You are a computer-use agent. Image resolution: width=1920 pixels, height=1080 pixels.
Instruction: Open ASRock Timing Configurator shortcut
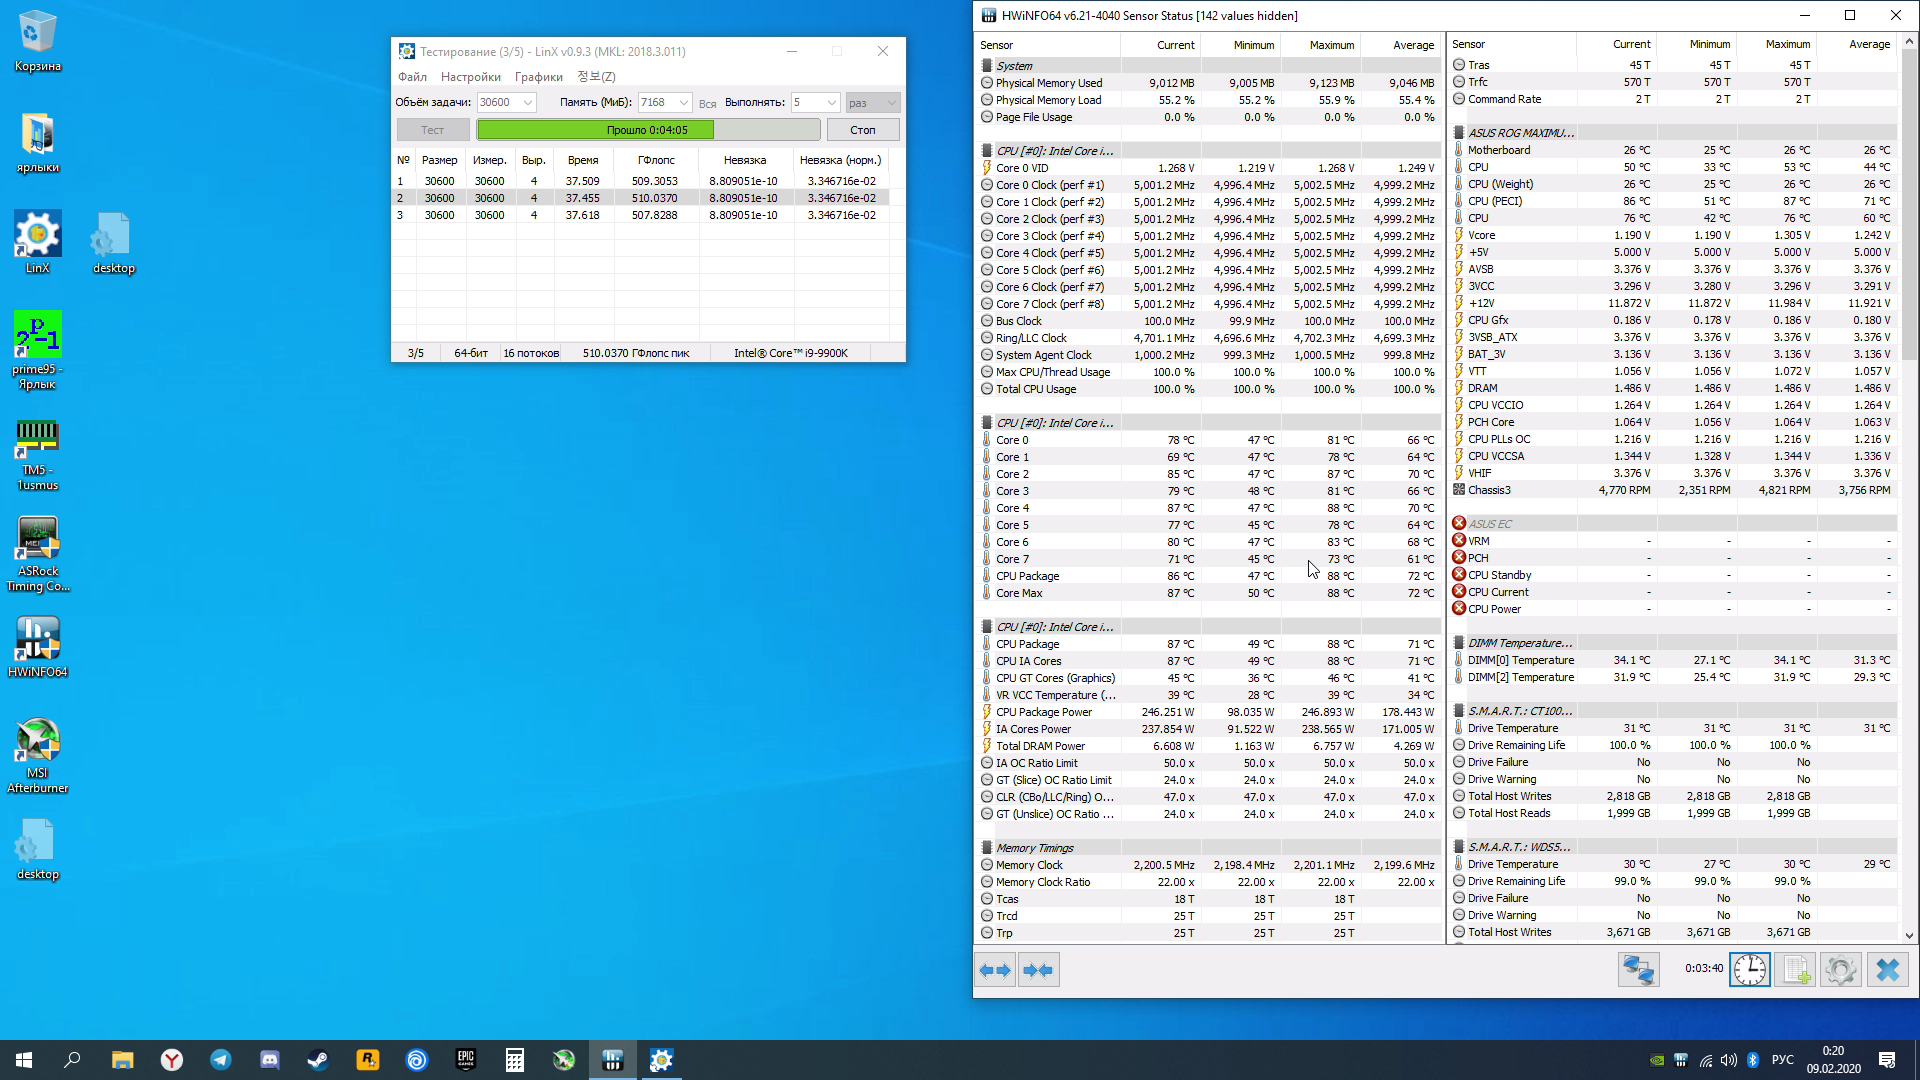pyautogui.click(x=37, y=554)
